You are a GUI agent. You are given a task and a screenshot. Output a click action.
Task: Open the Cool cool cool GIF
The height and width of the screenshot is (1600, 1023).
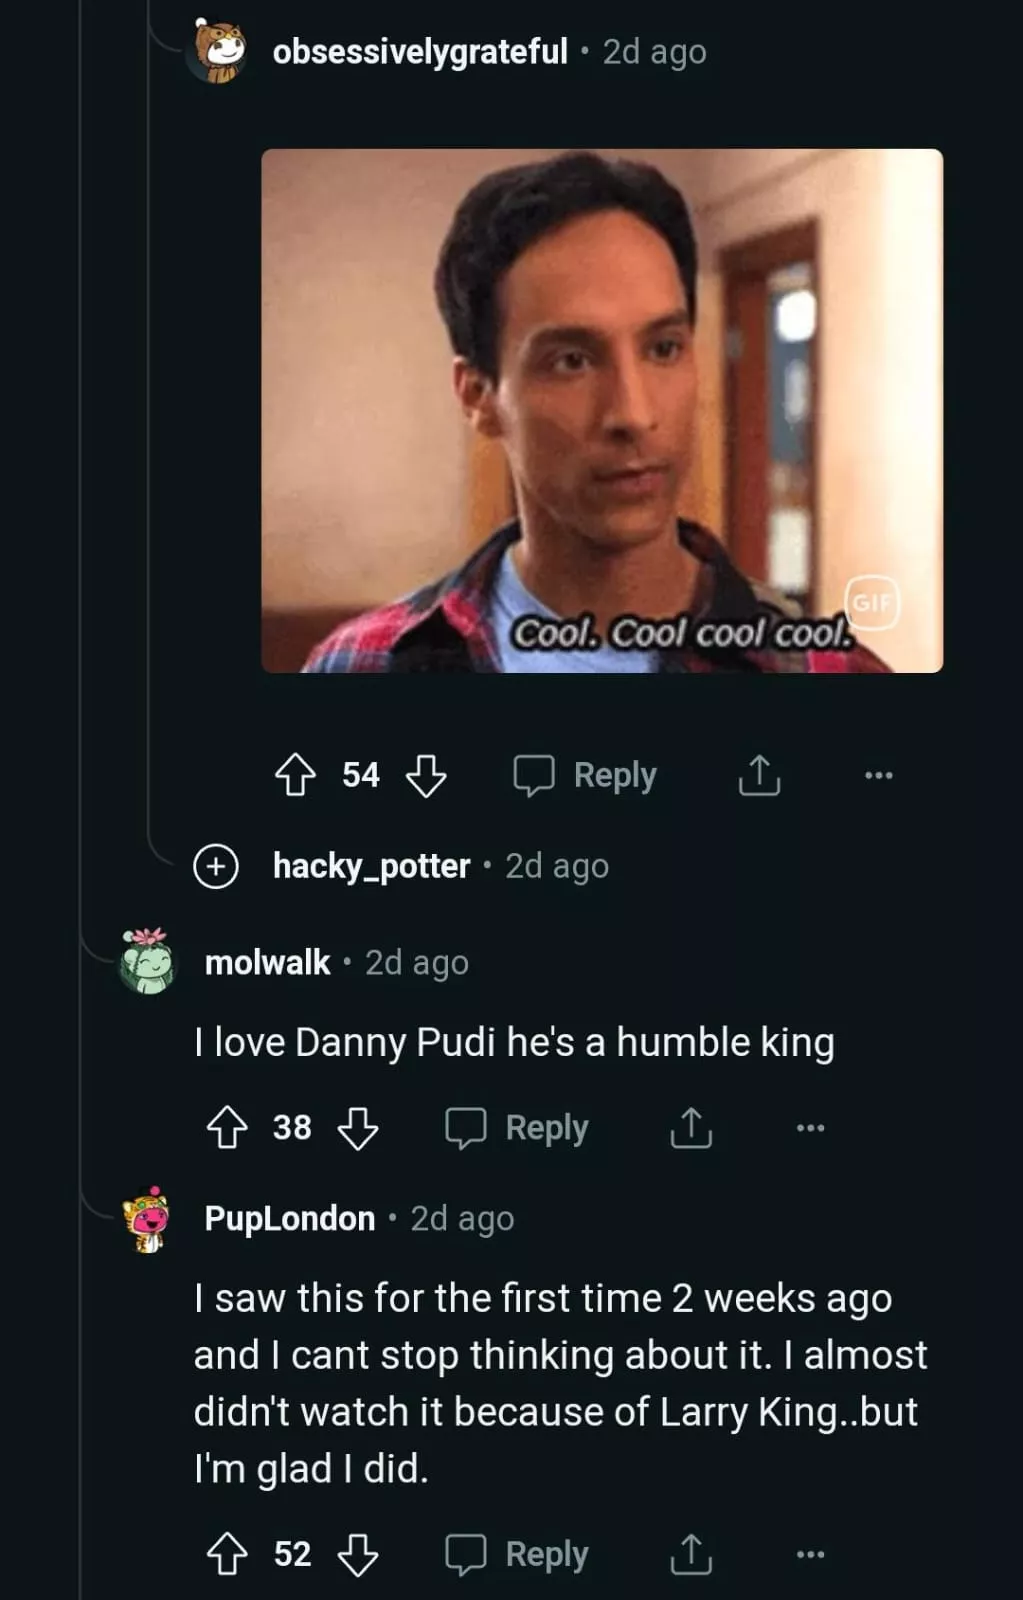click(x=601, y=410)
